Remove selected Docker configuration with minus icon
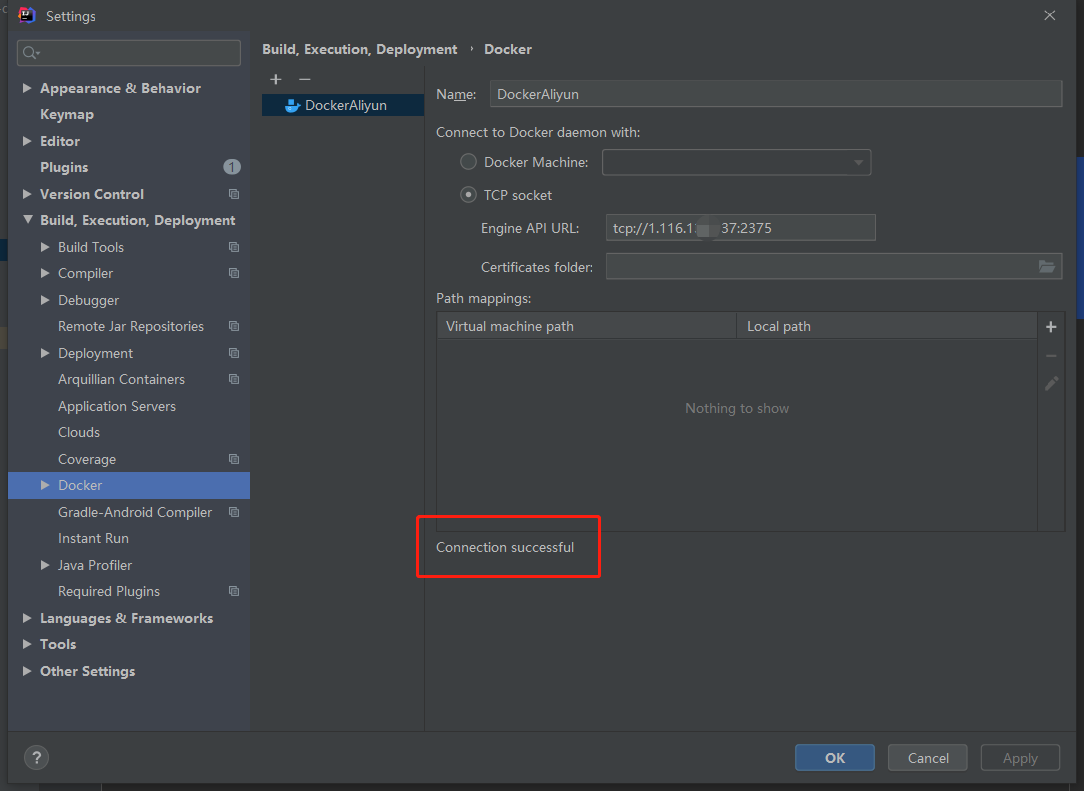This screenshot has height=791, width=1084. [304, 80]
